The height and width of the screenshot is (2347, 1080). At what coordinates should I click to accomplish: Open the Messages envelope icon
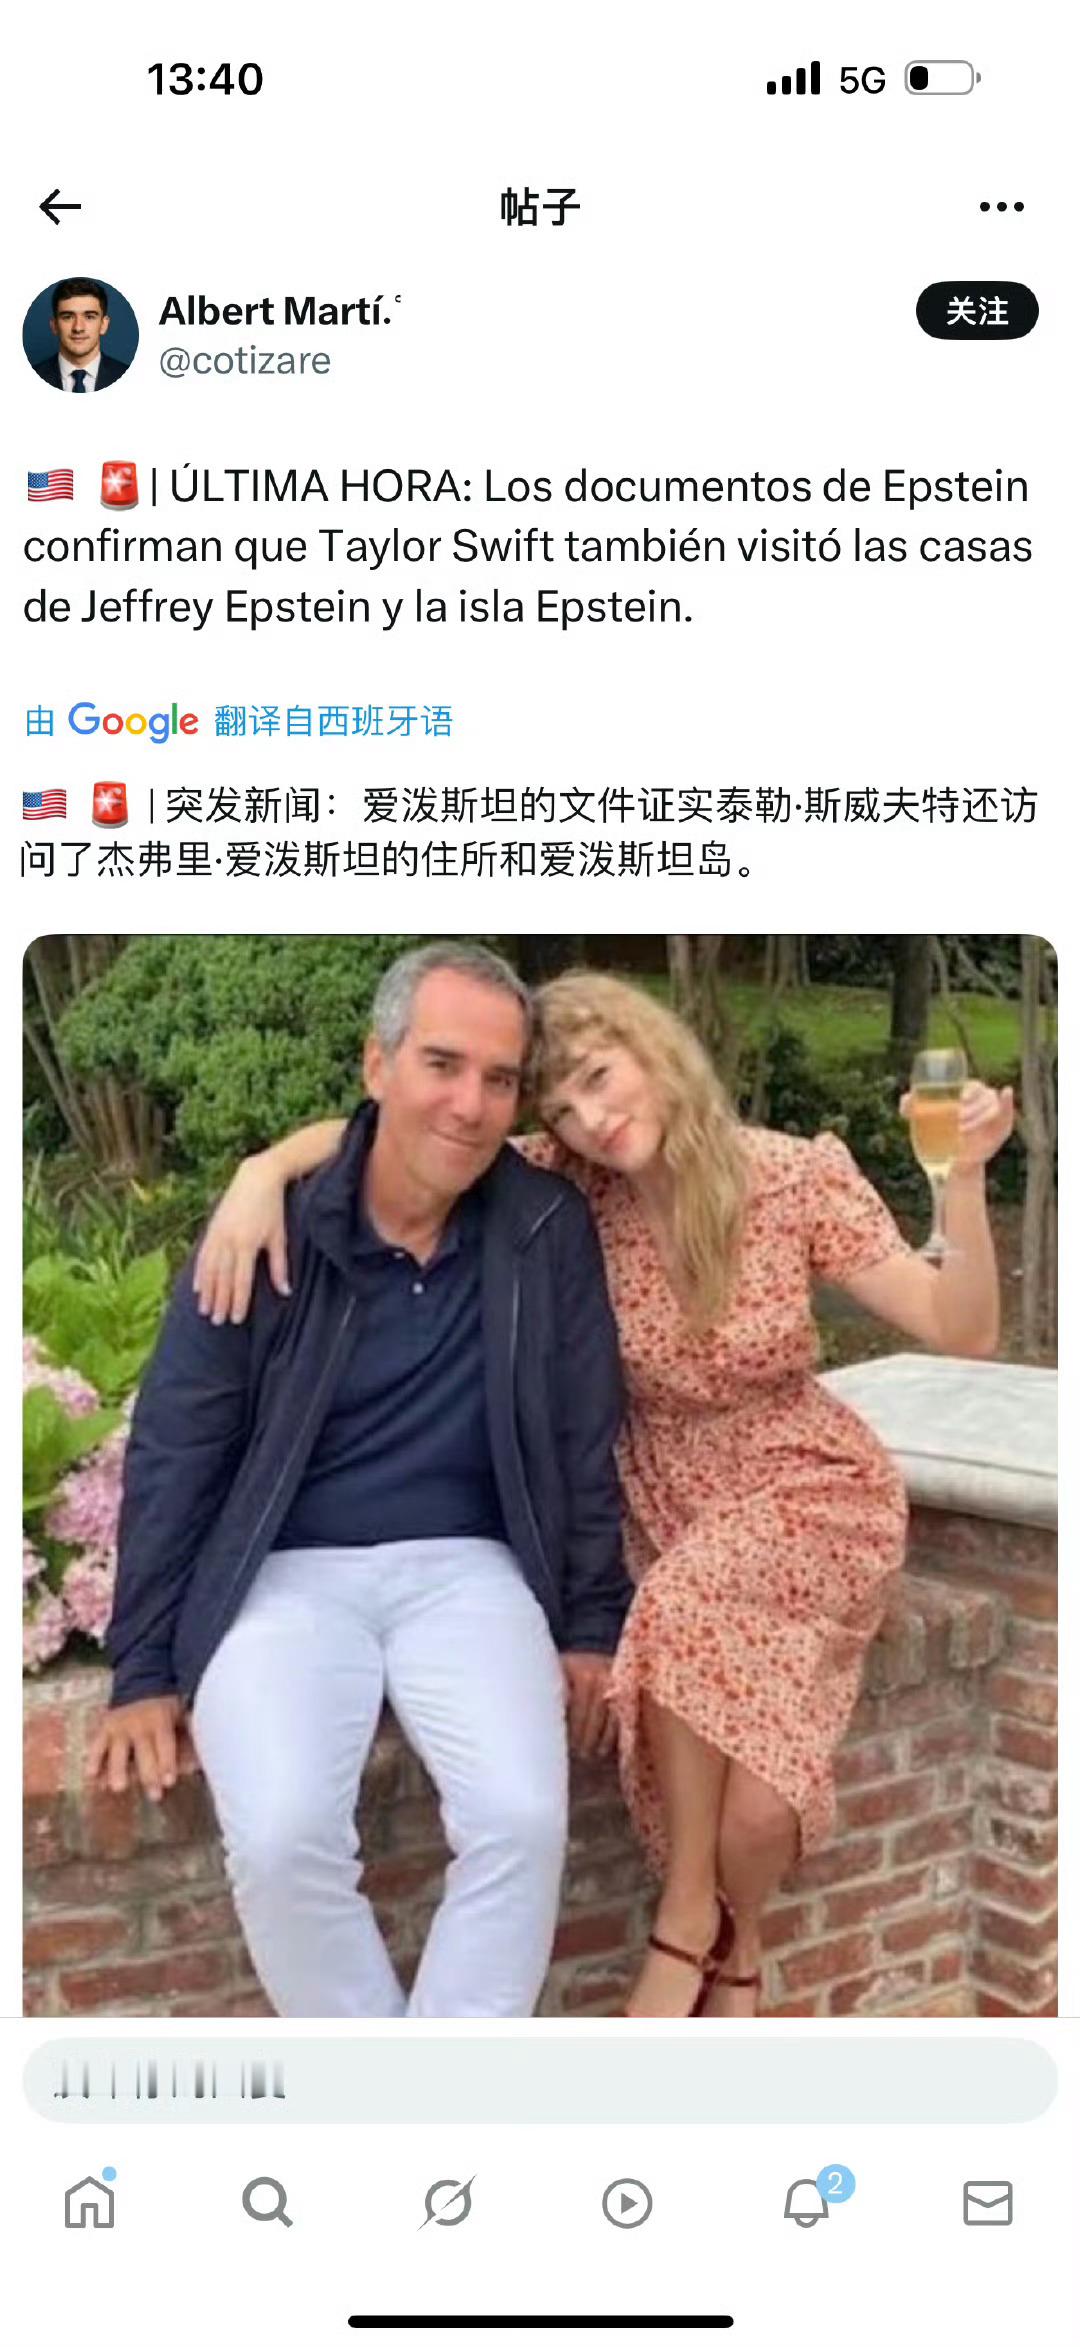pos(988,2203)
